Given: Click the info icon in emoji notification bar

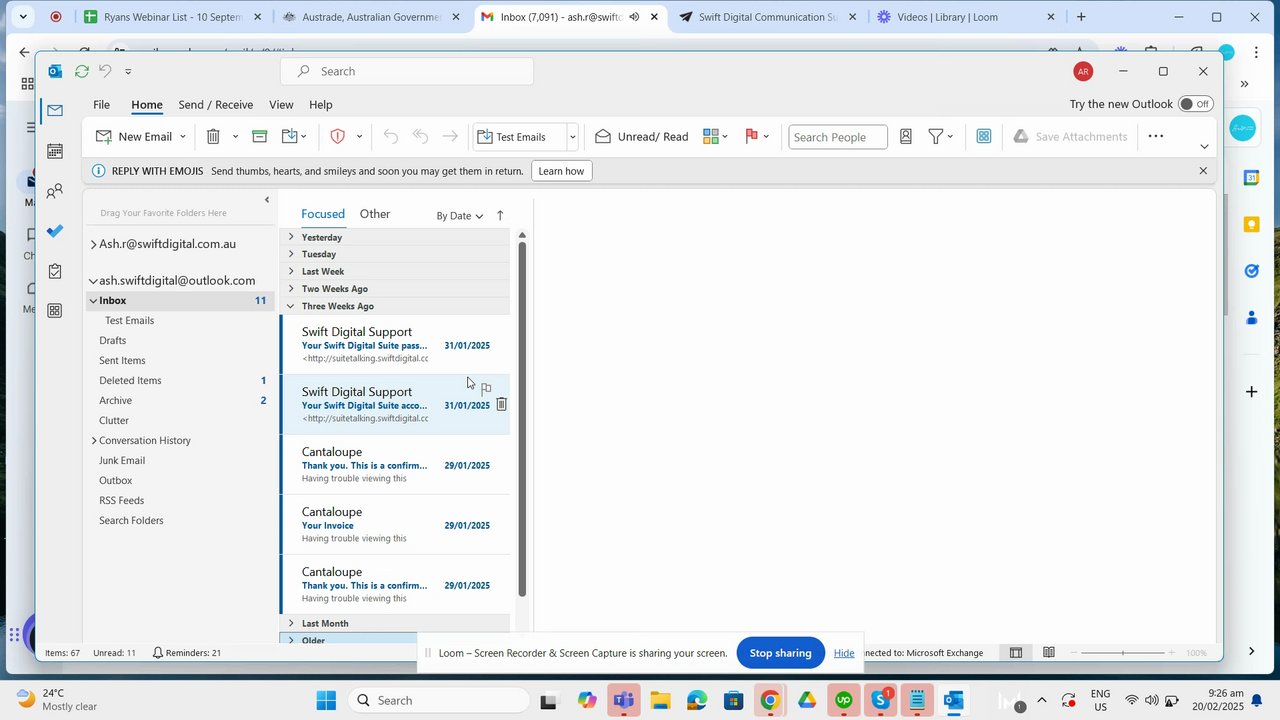Looking at the screenshot, I should click(98, 171).
